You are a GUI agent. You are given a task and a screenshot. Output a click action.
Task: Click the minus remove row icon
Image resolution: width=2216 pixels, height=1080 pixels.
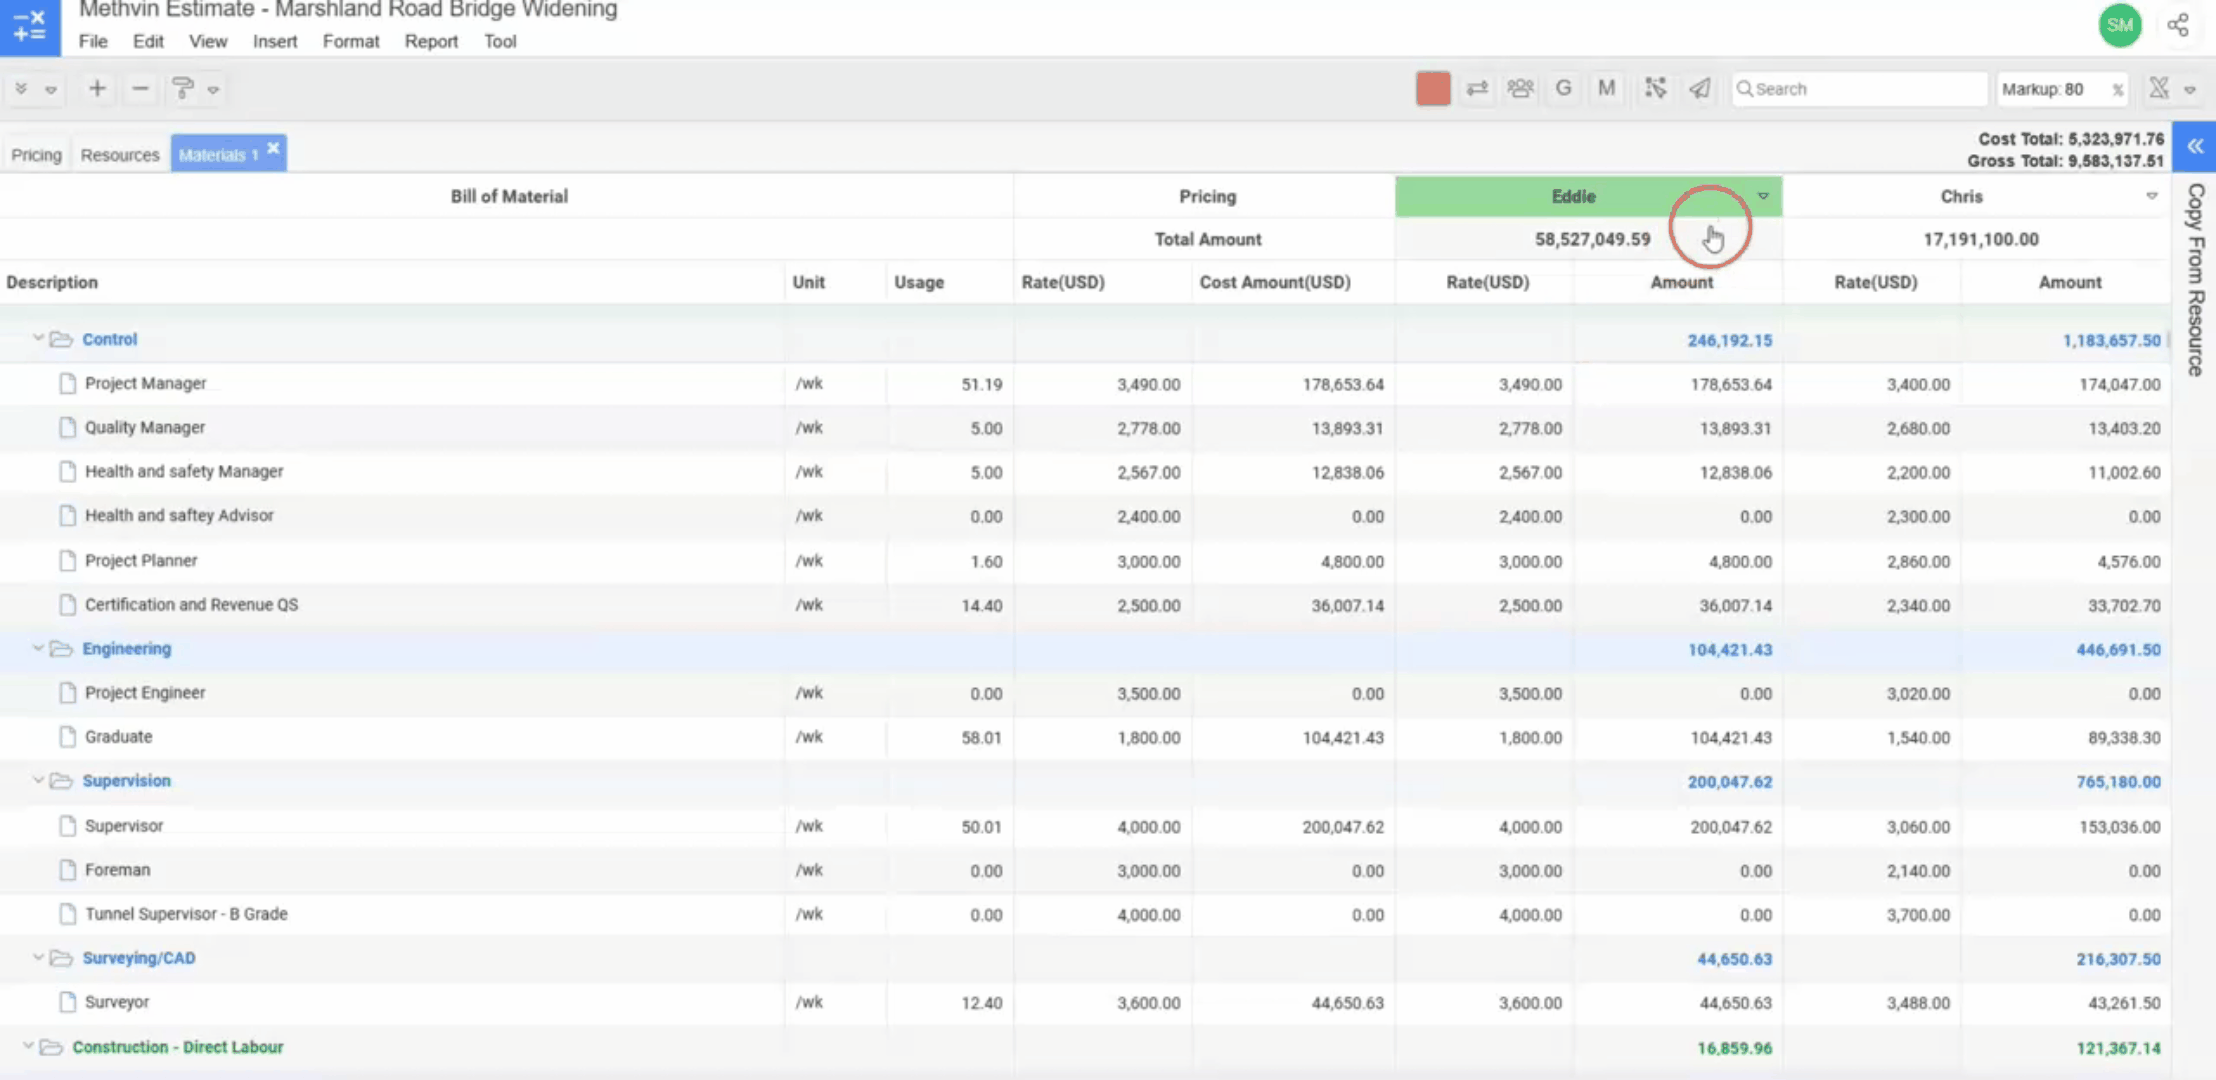(140, 89)
